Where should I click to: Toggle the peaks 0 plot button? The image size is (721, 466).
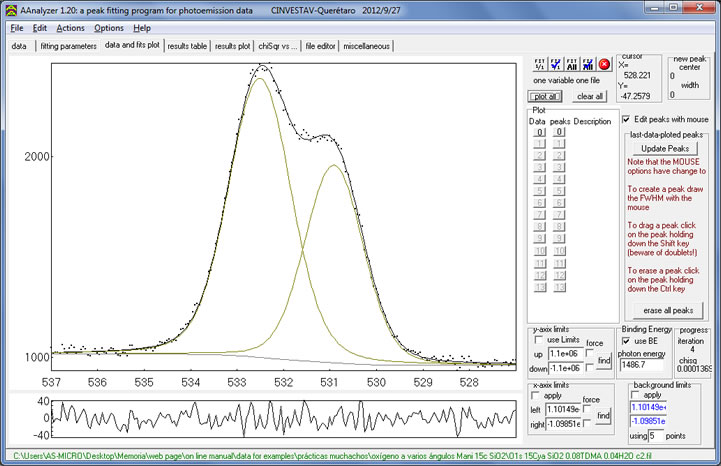click(560, 132)
